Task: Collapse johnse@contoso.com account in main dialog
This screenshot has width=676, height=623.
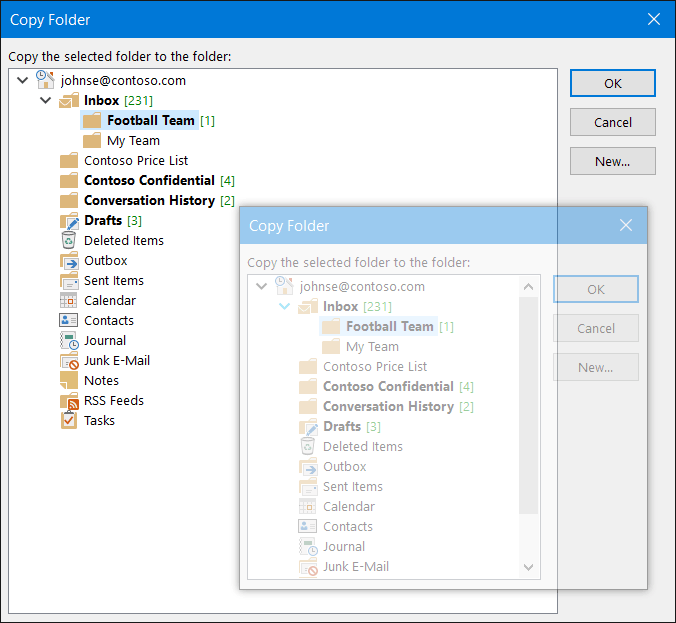Action: pyautogui.click(x=22, y=80)
